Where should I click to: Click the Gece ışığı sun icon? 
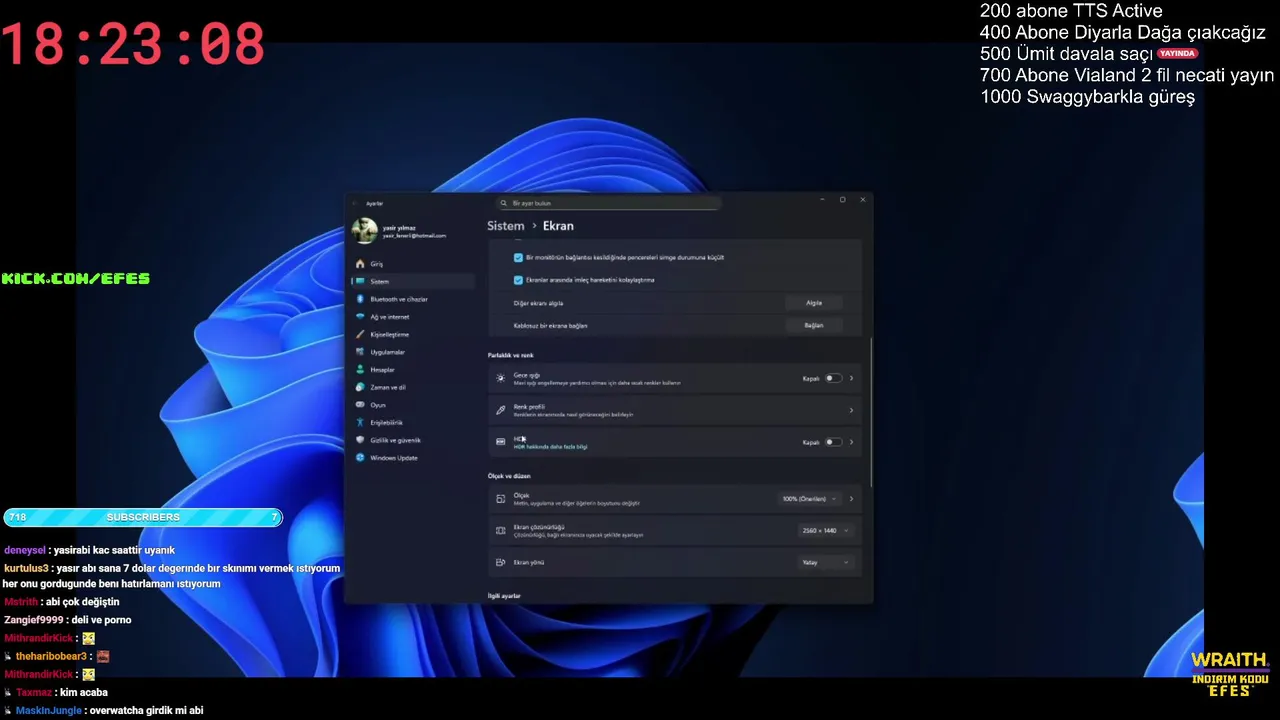coord(501,378)
